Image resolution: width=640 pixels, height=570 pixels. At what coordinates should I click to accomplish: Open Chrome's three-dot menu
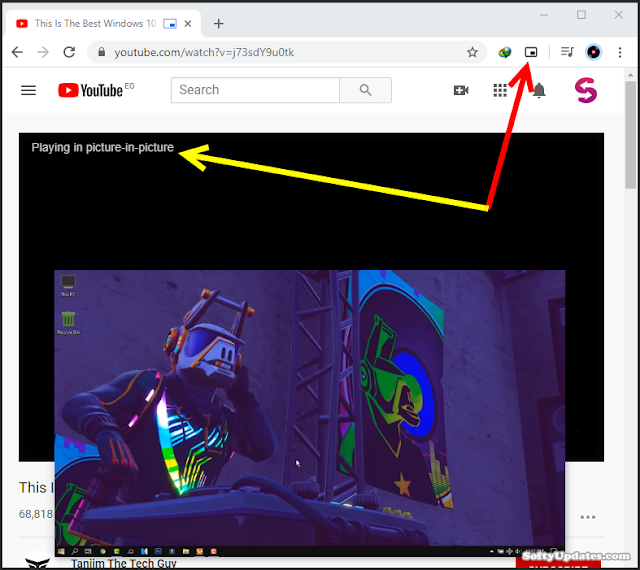tap(620, 52)
